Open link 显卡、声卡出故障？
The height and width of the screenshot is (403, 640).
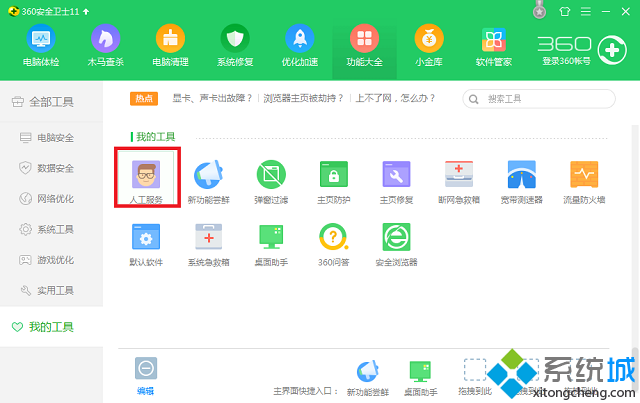tap(212, 98)
